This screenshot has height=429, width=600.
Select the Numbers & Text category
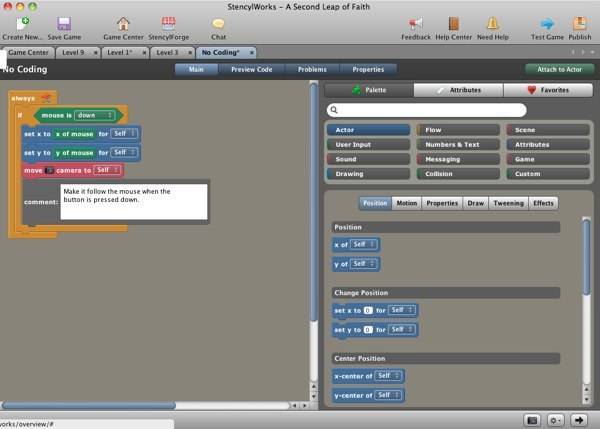458,145
